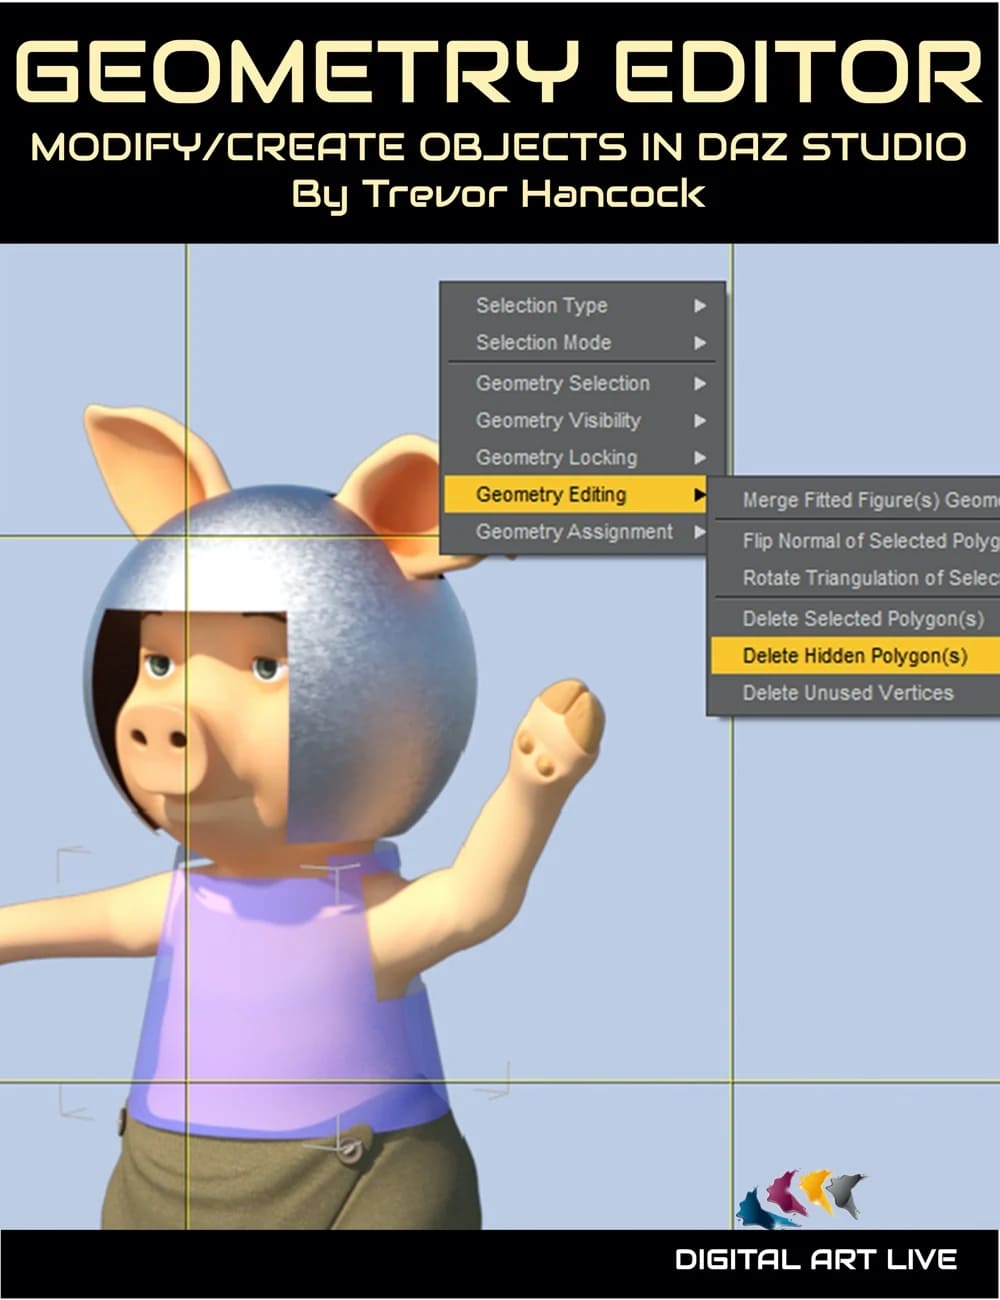Open the Selection Mode submenu
1000x1300 pixels.
(x=582, y=343)
